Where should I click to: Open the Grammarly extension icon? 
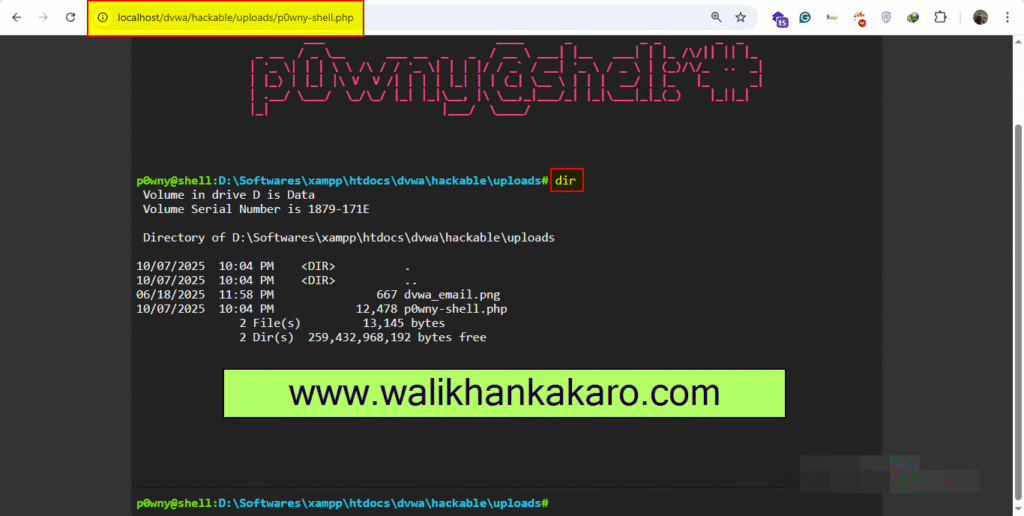tap(805, 17)
